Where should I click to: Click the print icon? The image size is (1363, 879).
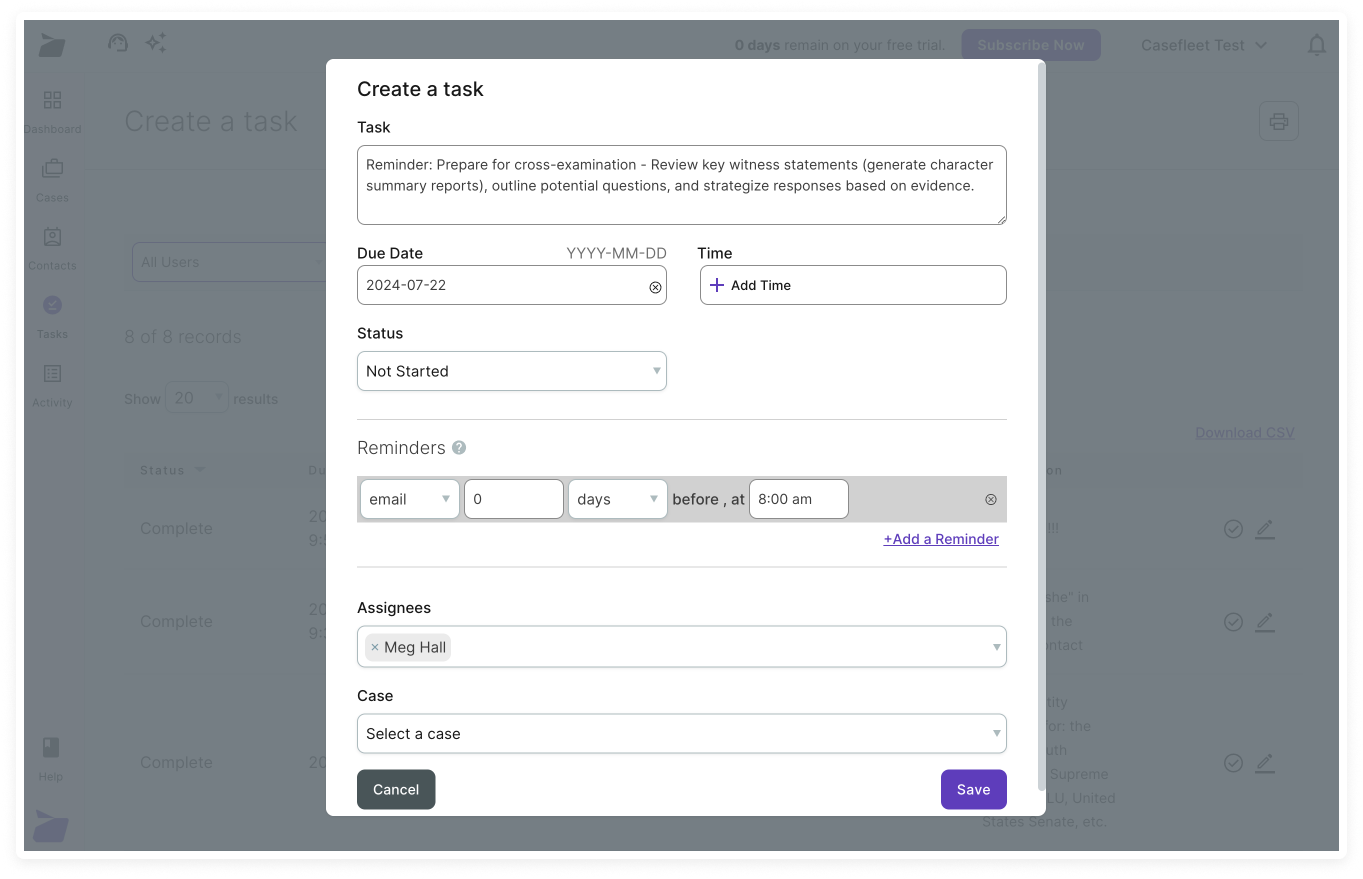pos(1278,120)
